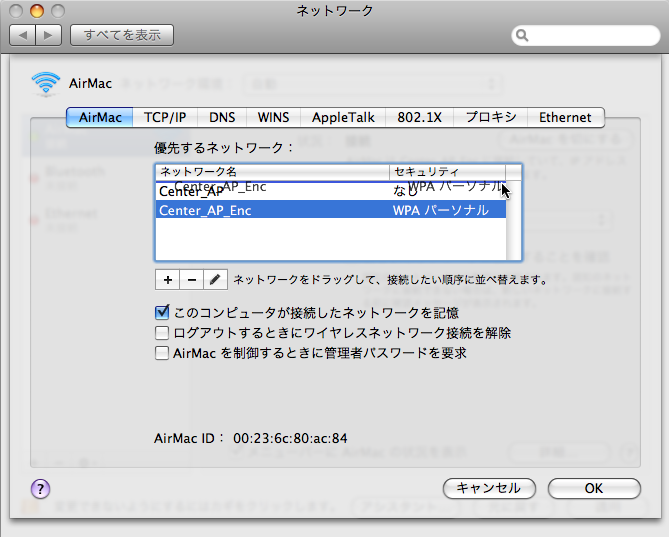The height and width of the screenshot is (537, 669).
Task: Enable disconnect wireless on logout checkbox
Action: [162, 333]
